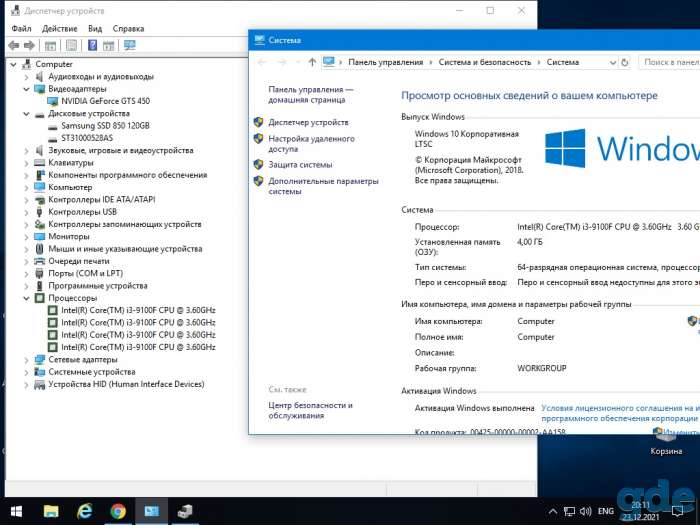Click network tray icon
700x525 pixels.
569,512
